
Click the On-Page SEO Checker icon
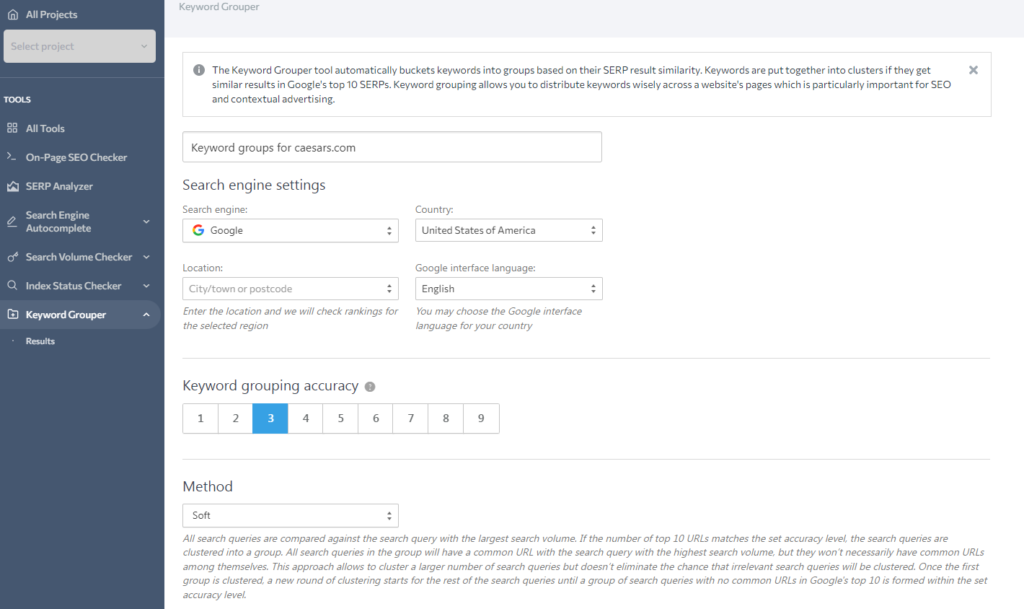point(12,157)
